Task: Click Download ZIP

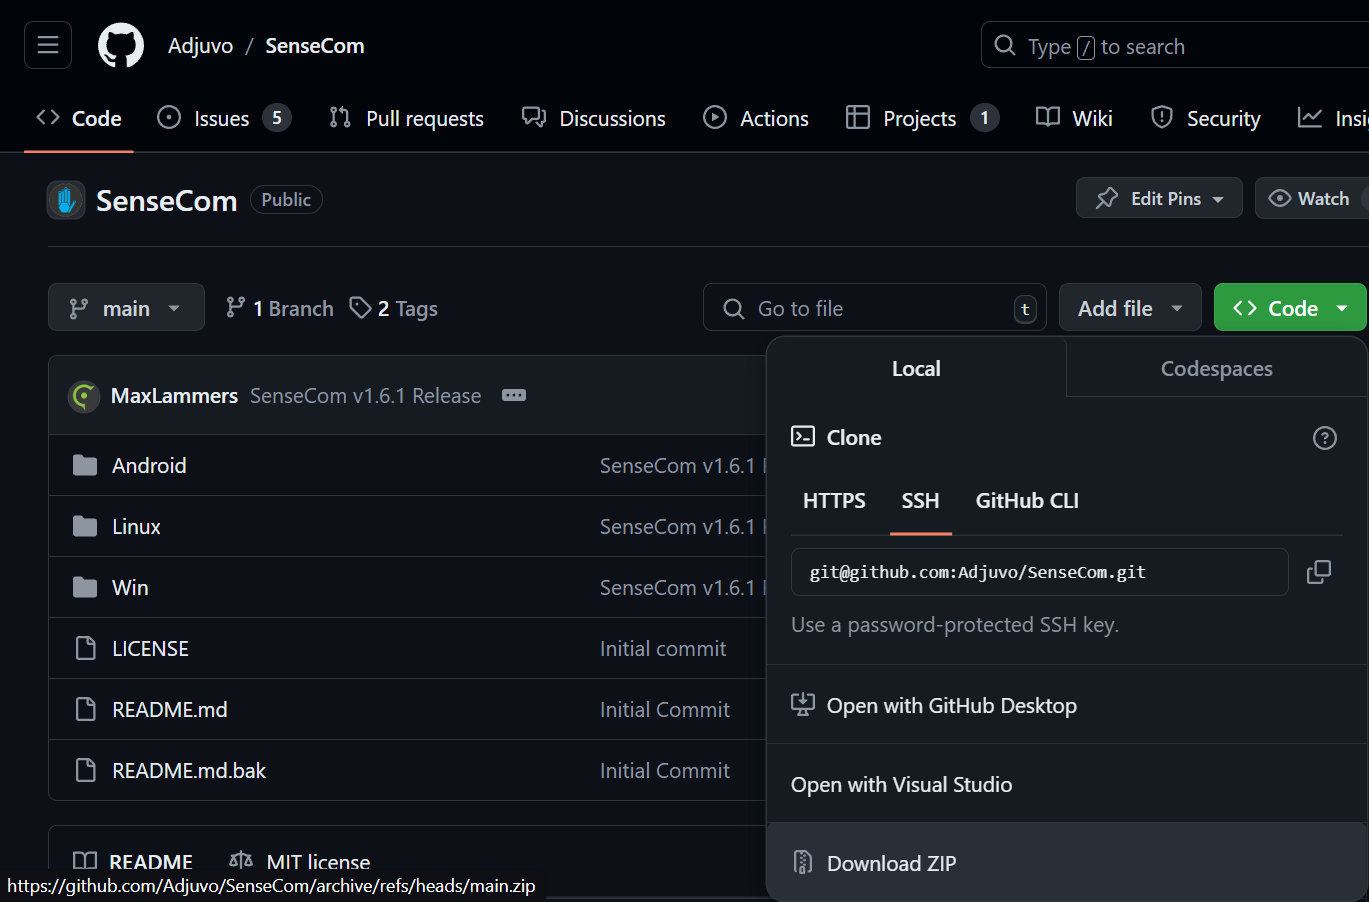Action: pos(889,862)
